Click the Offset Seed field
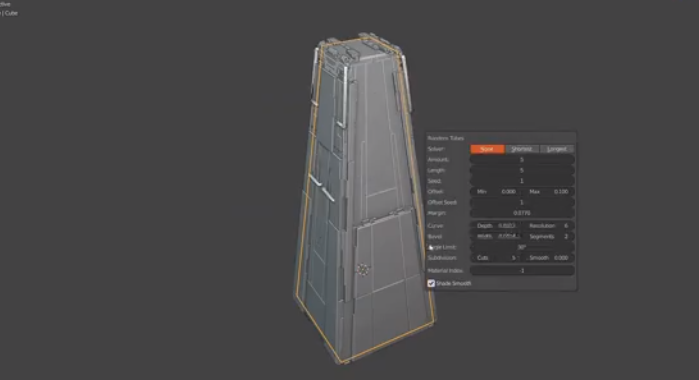Screen dimensions: 699x380 click(x=522, y=202)
